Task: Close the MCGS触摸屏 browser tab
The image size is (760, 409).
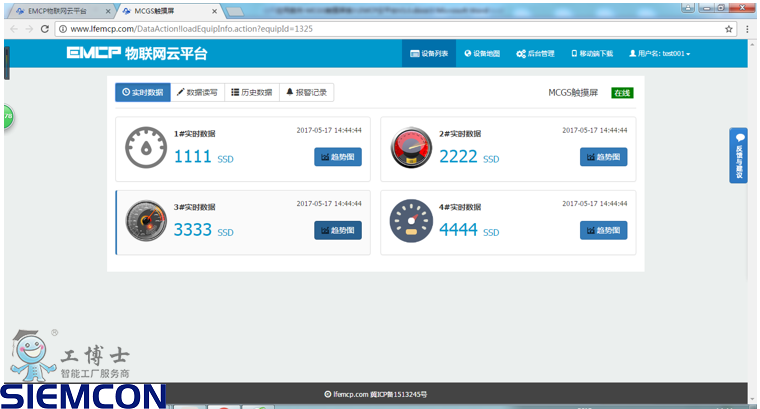Action: click(x=215, y=11)
